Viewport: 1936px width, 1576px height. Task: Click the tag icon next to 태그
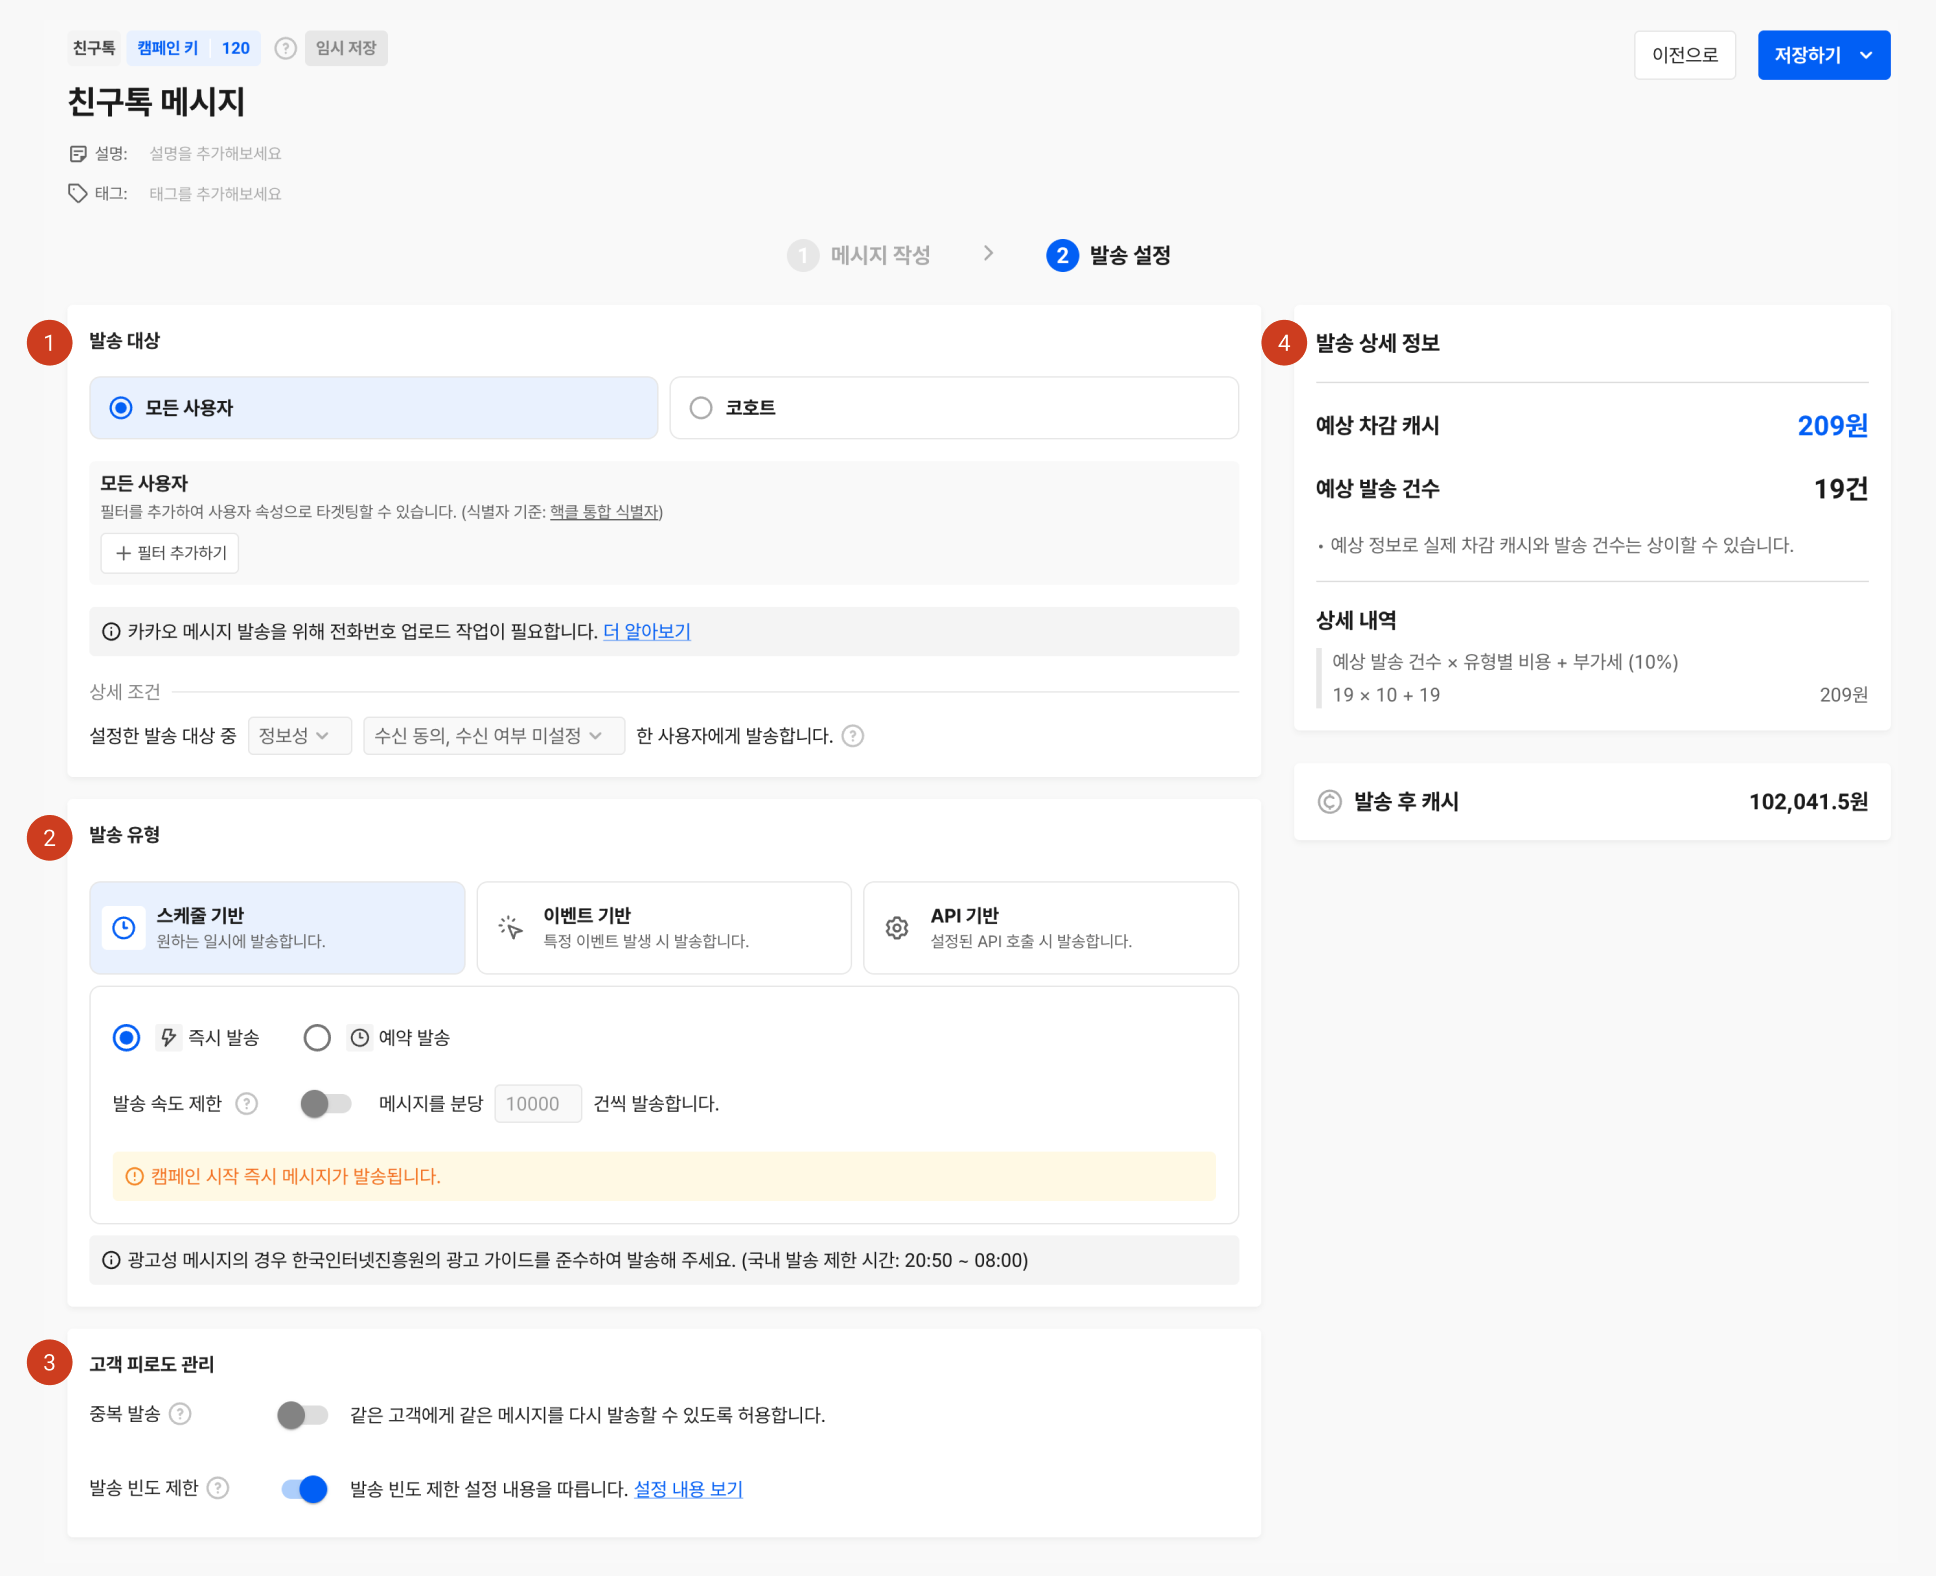click(x=78, y=193)
